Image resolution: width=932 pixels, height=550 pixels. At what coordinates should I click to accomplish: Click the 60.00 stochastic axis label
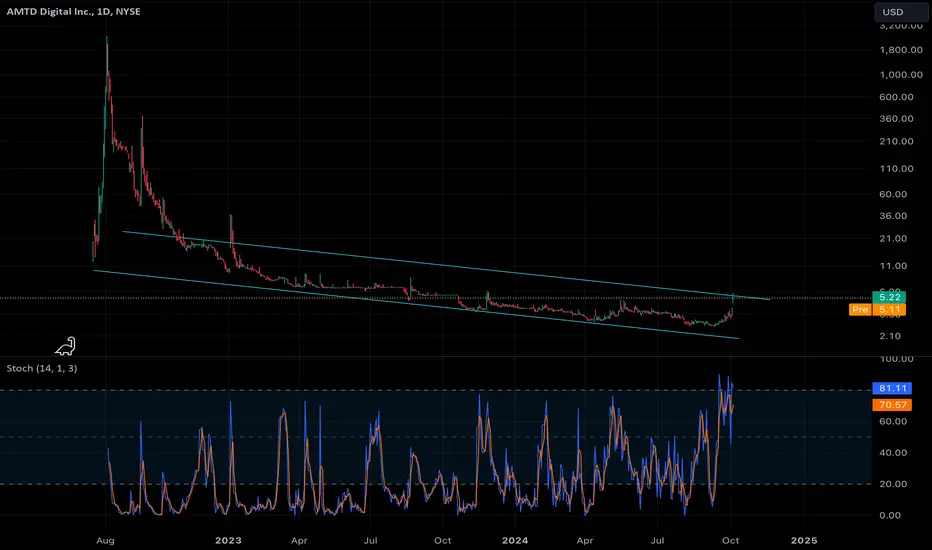click(x=893, y=422)
